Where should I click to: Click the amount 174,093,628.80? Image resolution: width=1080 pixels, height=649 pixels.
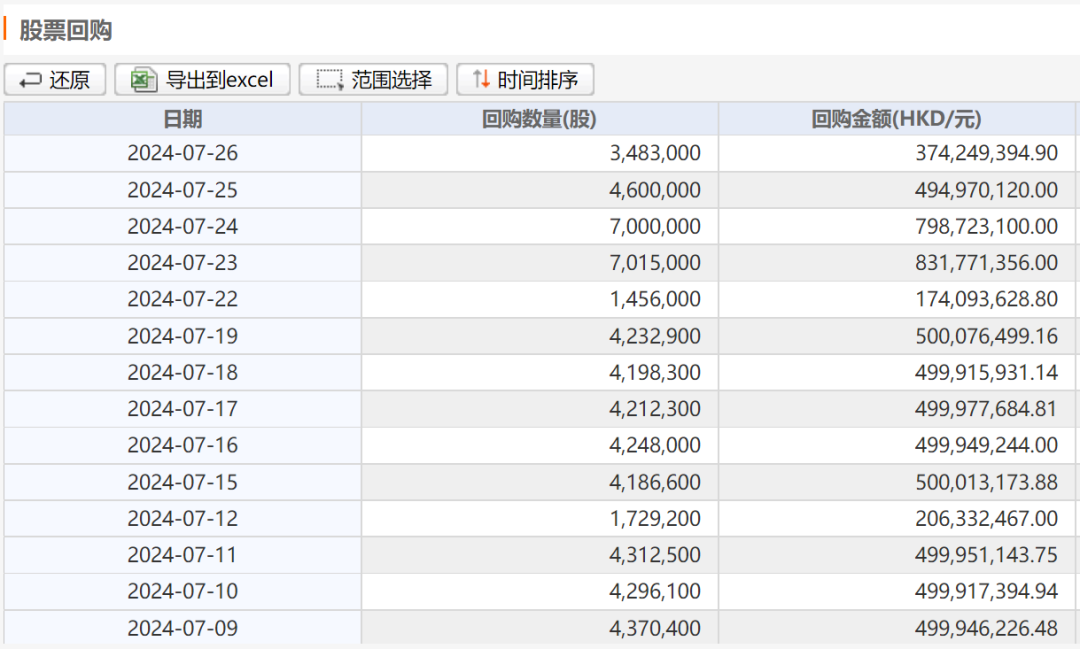tap(986, 299)
